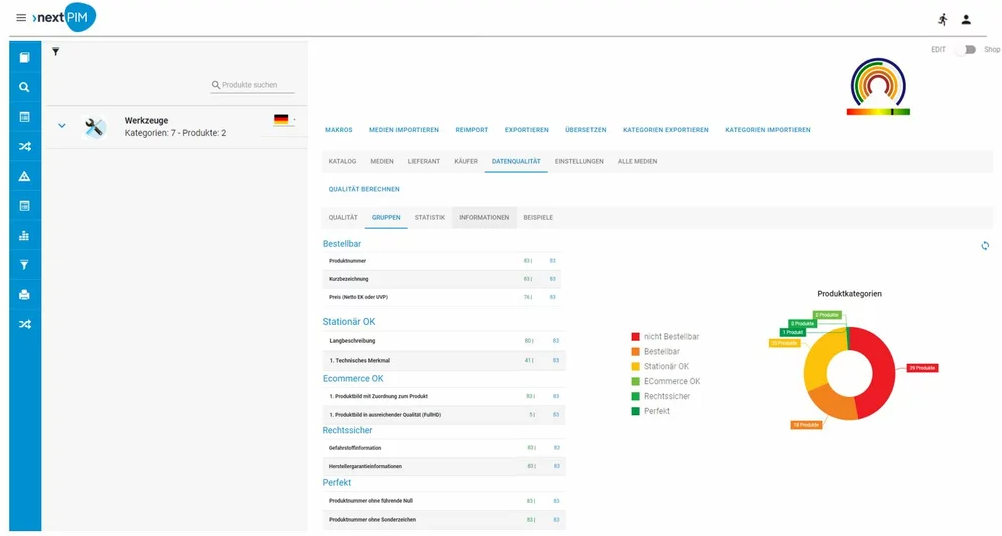Screen dimensions: 1002x536
Task: Open the Einstellungen tab
Action: 579,161
